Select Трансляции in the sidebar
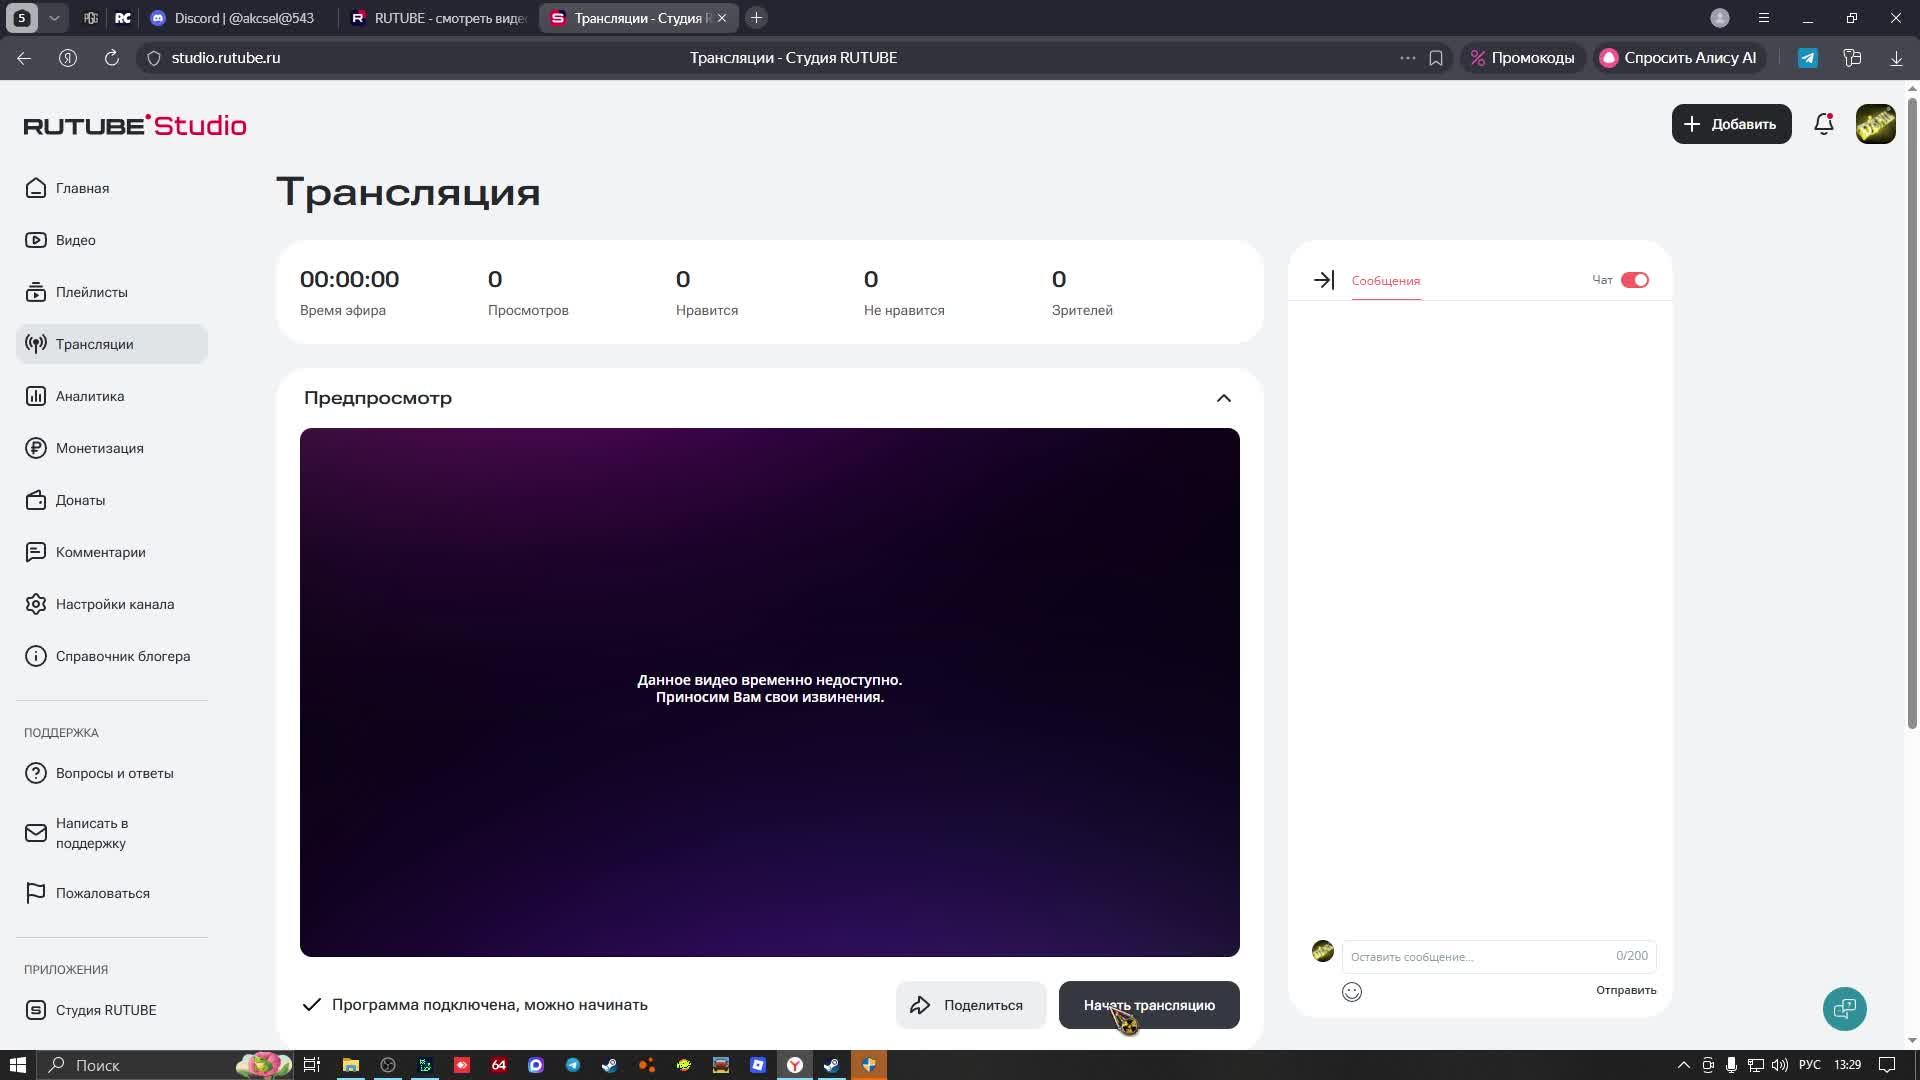This screenshot has width=1920, height=1080. click(95, 344)
